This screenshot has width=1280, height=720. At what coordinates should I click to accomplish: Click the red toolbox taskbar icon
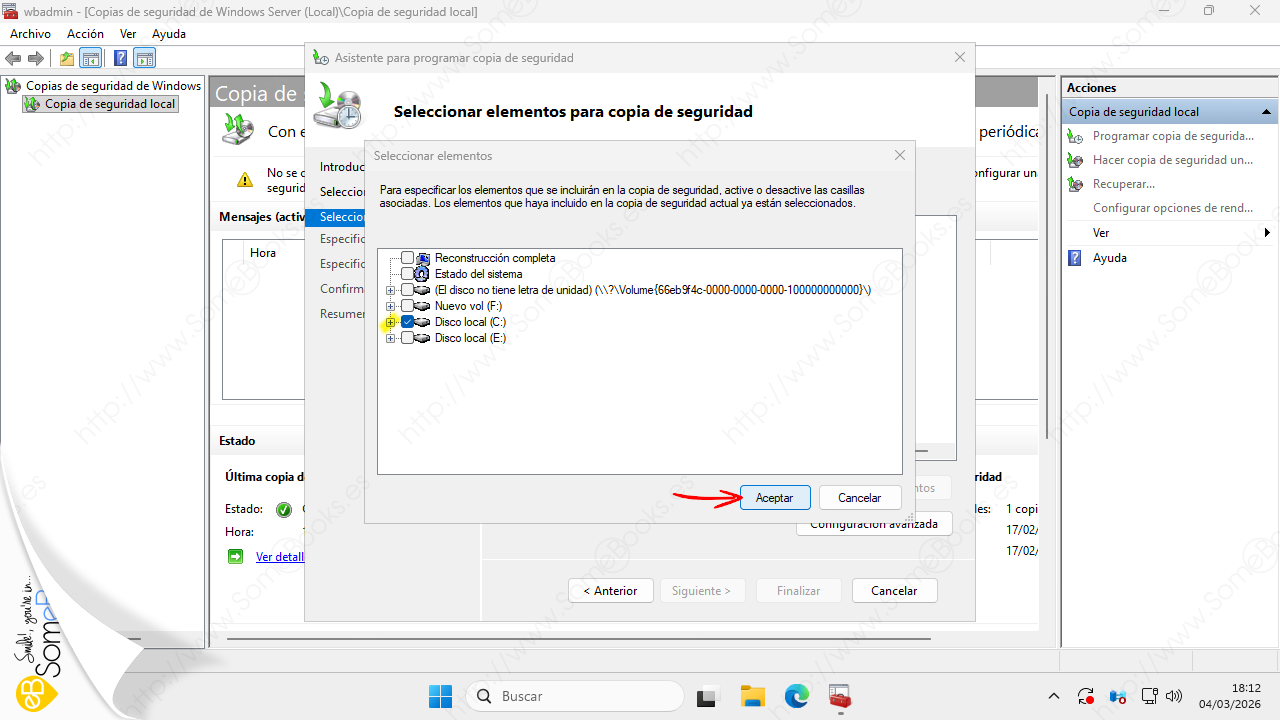(839, 696)
